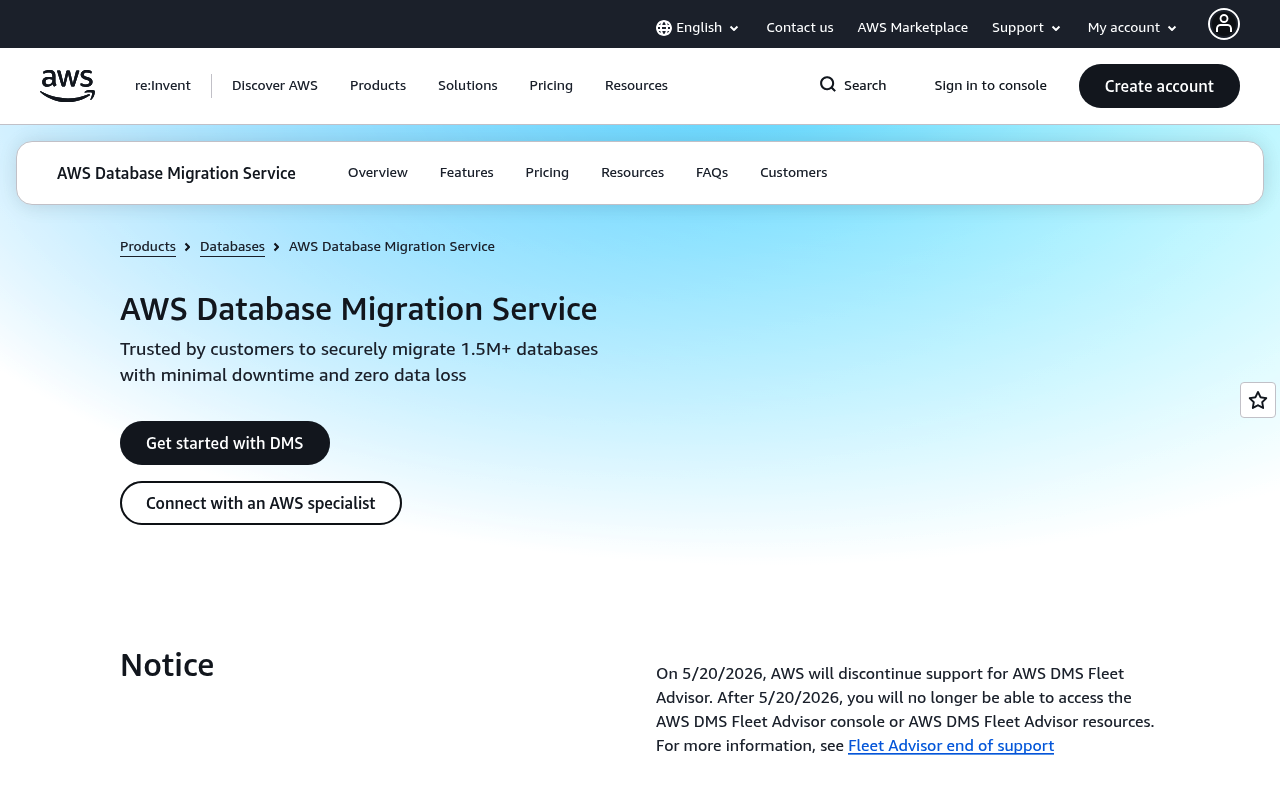Click the globe language icon
The image size is (1280, 800).
[664, 28]
